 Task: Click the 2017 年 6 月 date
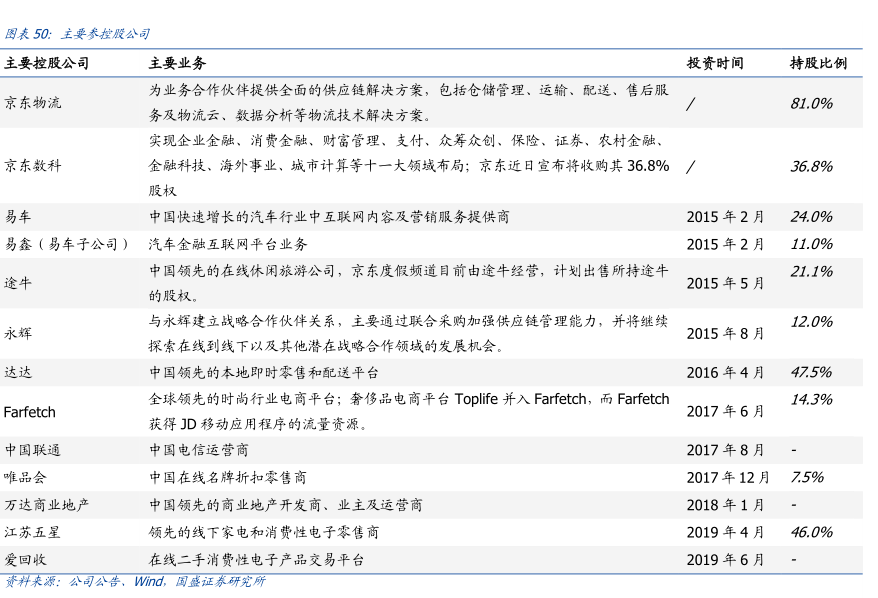click(x=725, y=412)
